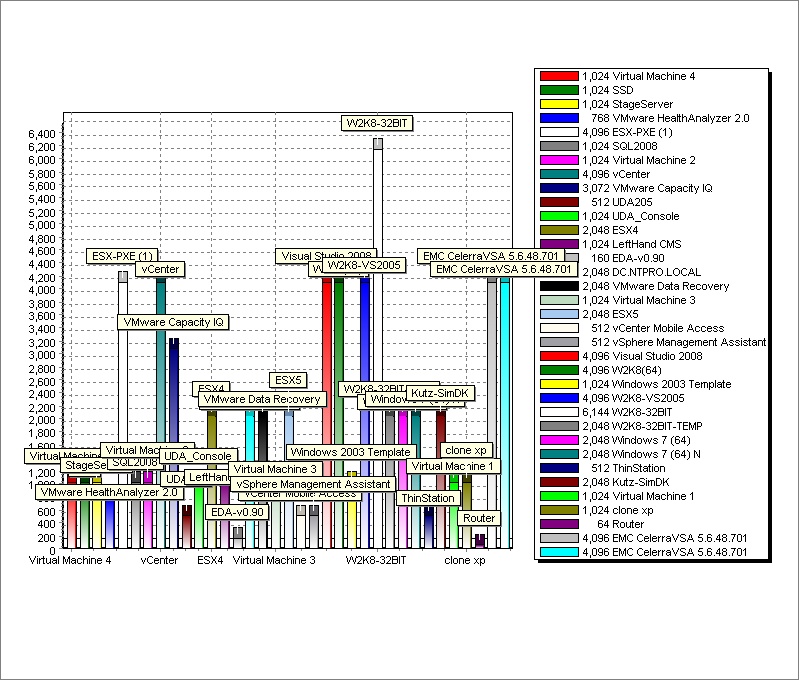Click legend entry '512 ThinStation'
This screenshot has height=681, width=800.
pos(628,468)
